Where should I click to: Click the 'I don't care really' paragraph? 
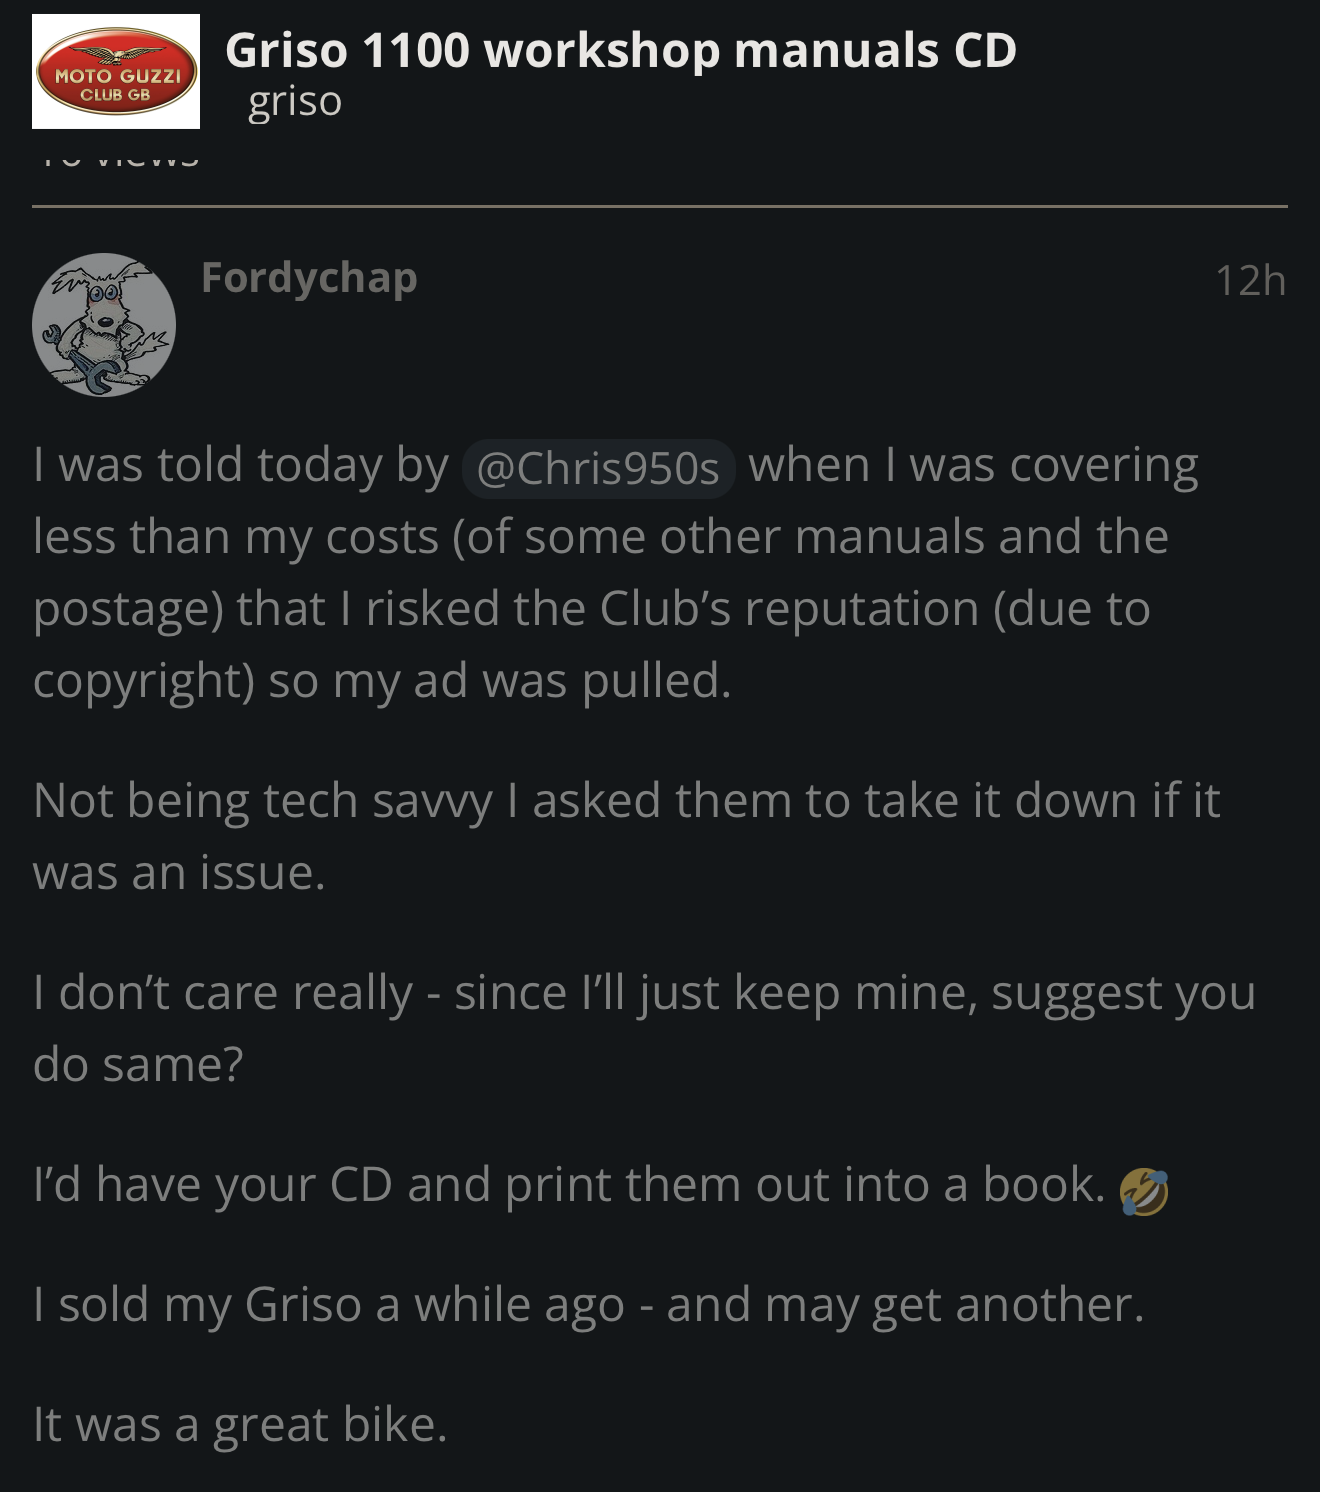click(644, 993)
